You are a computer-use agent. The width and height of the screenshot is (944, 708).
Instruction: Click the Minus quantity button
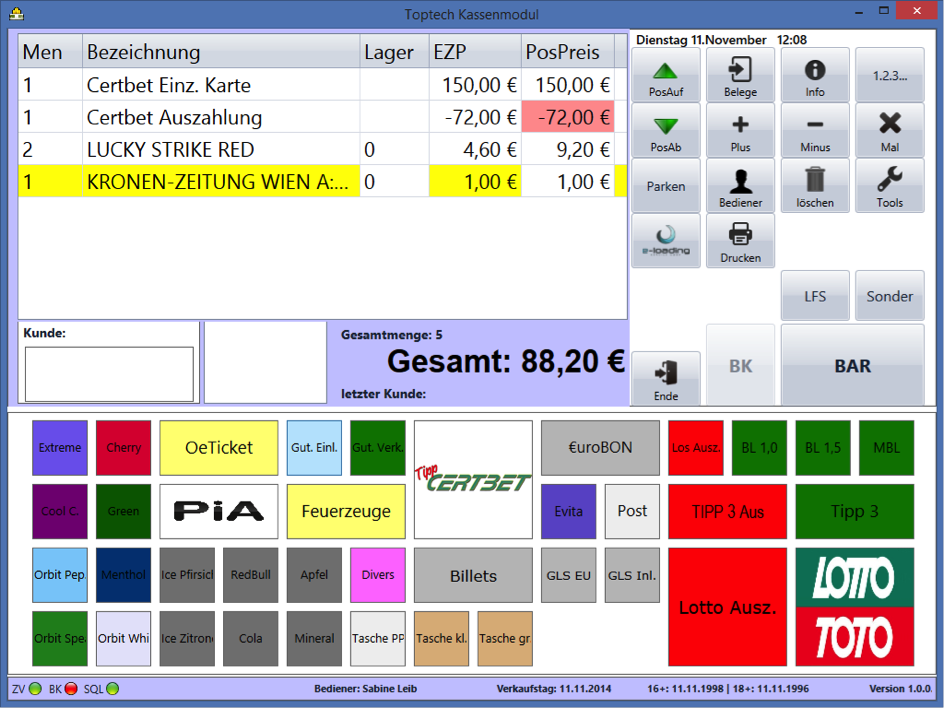pyautogui.click(x=815, y=130)
